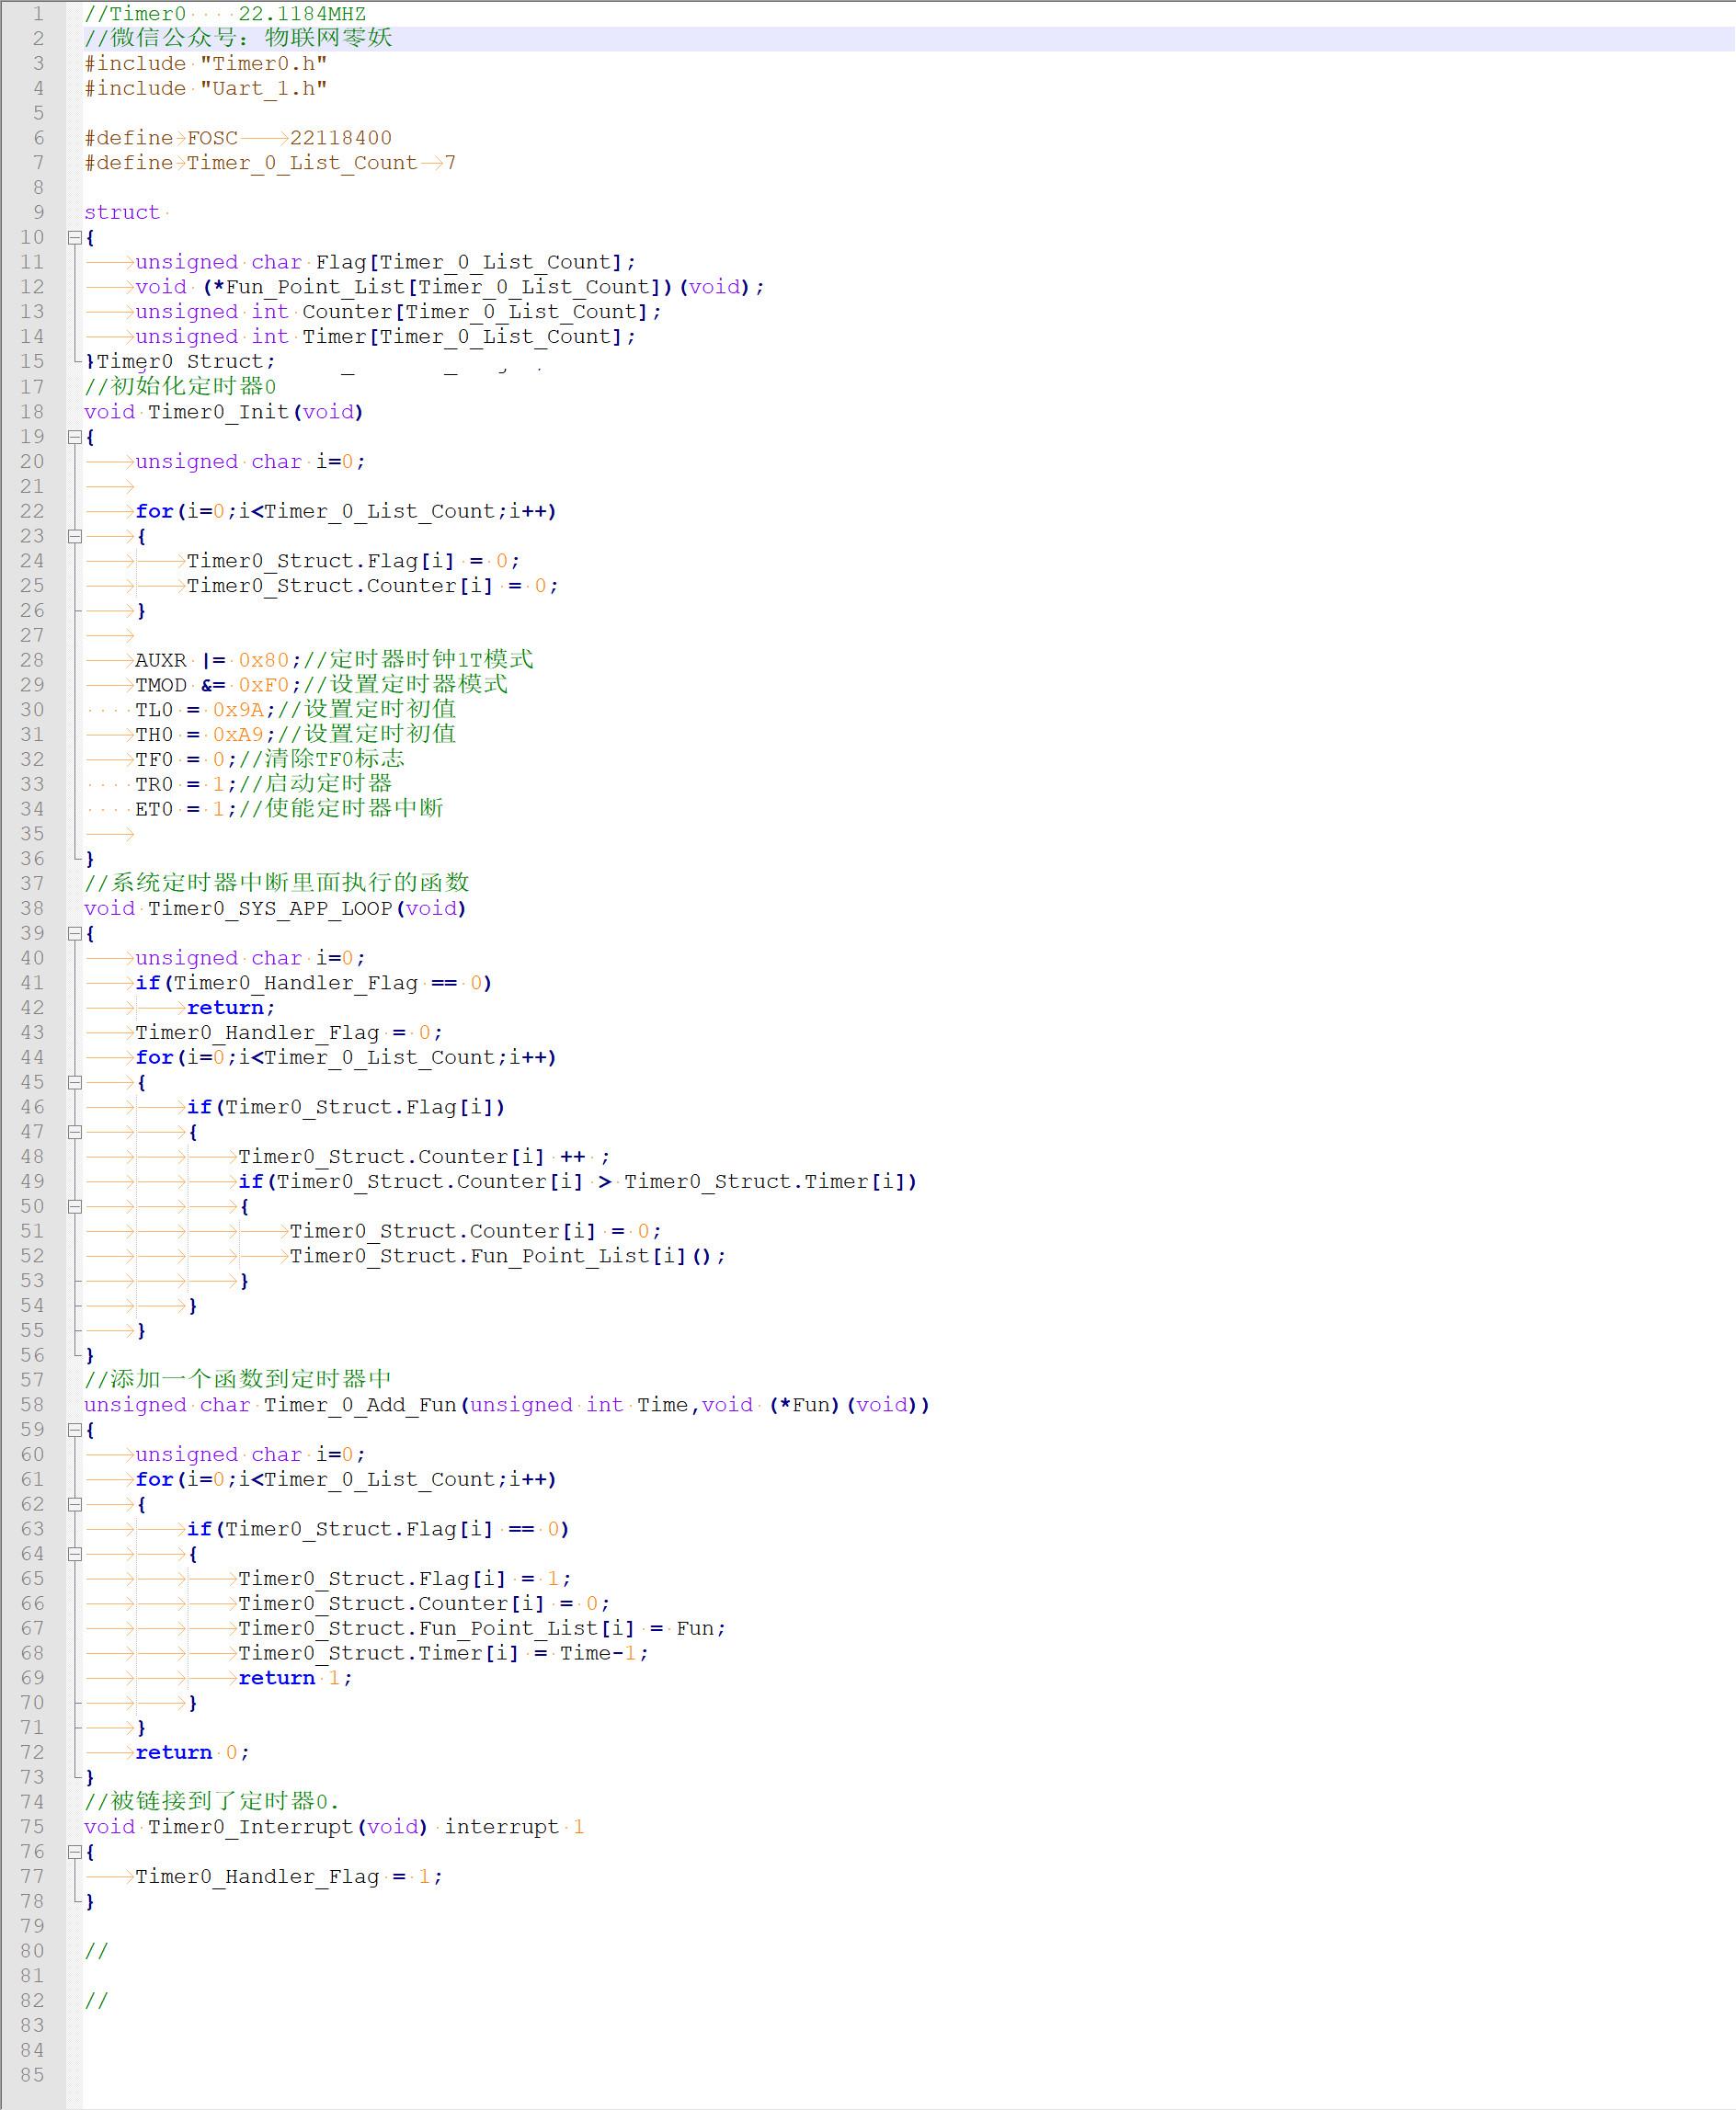
Task: Click the line number 38 in the margin
Action: tap(32, 908)
